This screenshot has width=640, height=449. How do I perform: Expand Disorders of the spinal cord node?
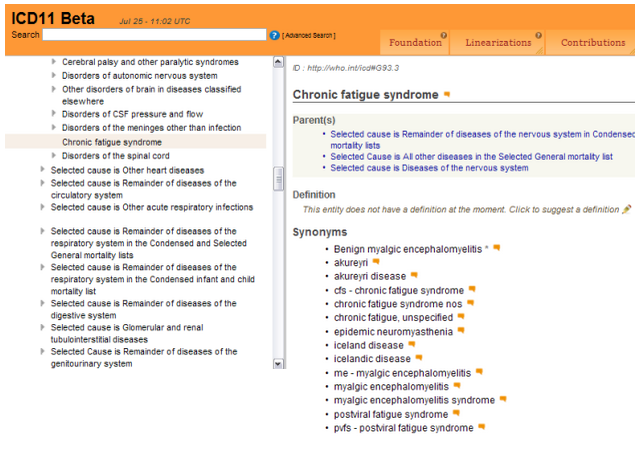[54, 156]
